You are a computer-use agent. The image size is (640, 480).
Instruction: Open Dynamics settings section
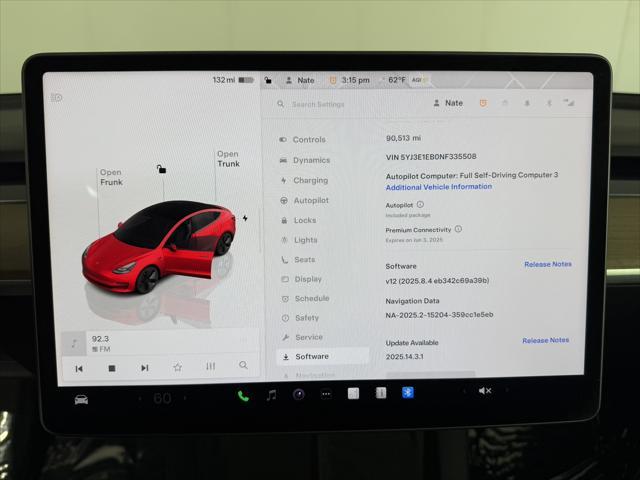tap(305, 160)
